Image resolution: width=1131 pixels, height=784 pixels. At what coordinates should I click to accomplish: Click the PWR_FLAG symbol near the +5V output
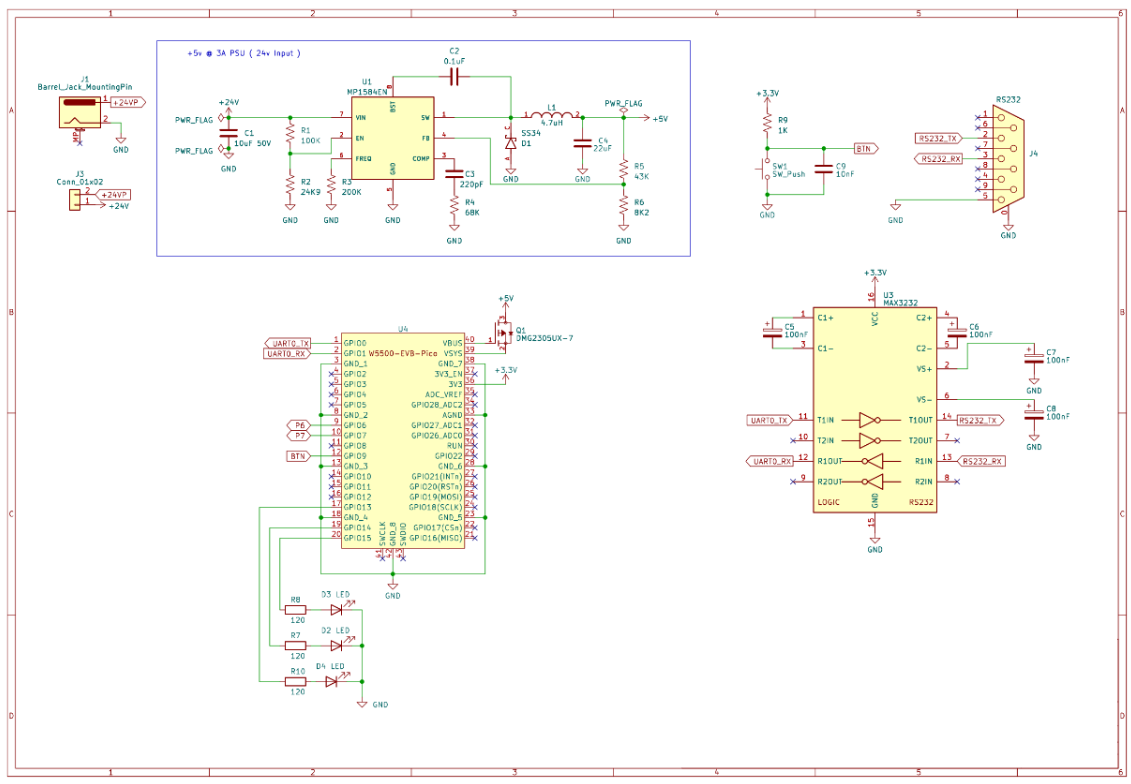click(623, 106)
